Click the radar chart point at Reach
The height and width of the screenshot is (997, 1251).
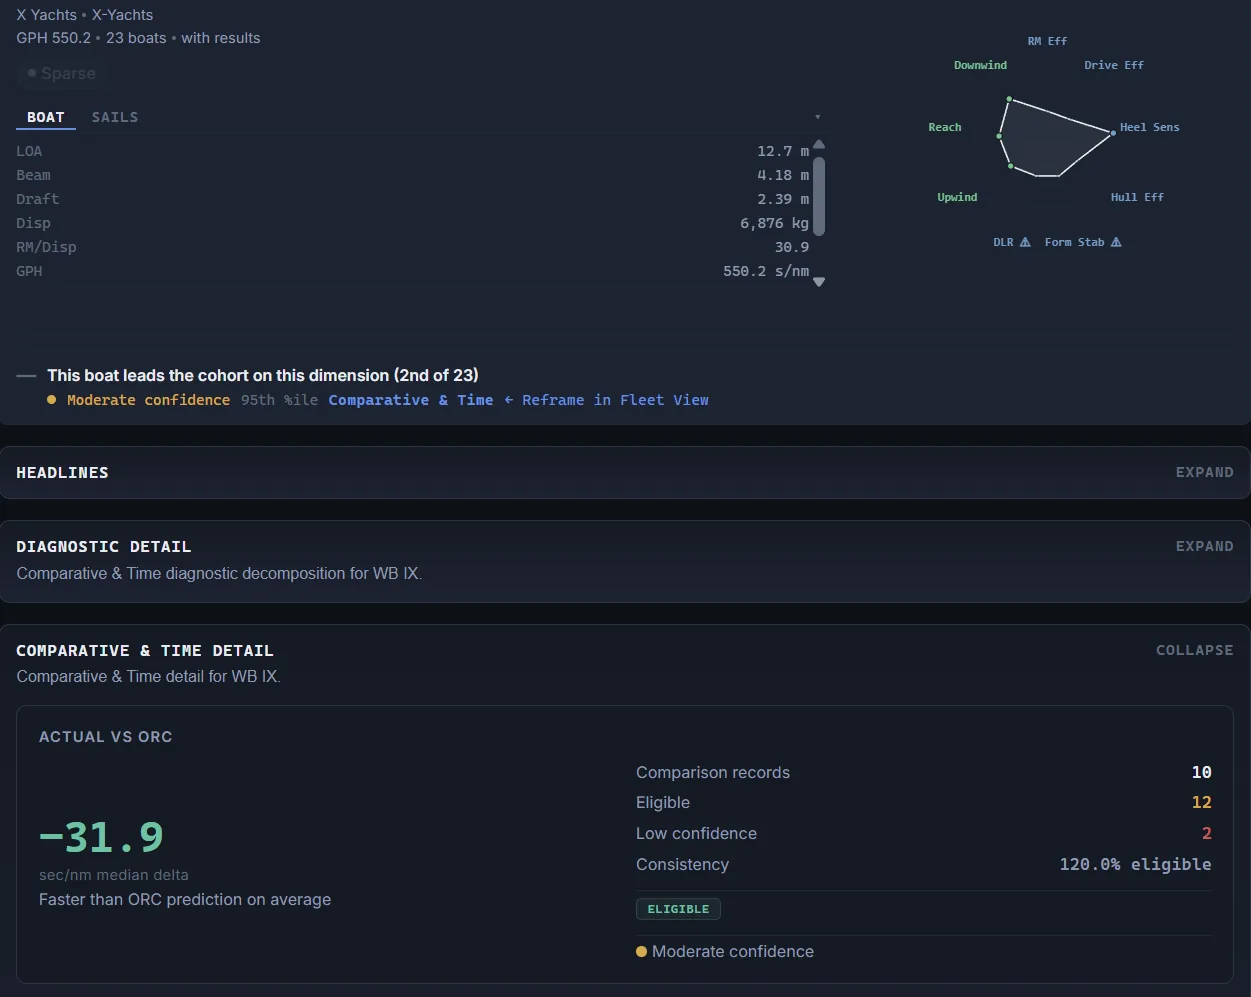(999, 136)
